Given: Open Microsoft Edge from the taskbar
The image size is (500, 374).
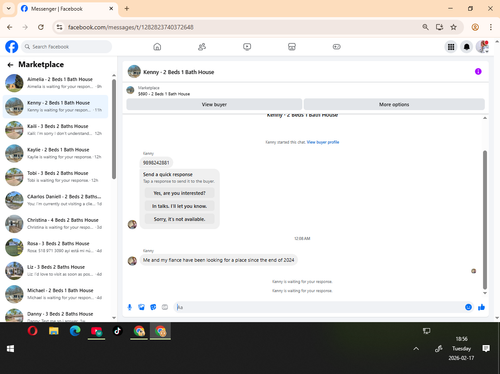Looking at the screenshot, I should coord(75,331).
